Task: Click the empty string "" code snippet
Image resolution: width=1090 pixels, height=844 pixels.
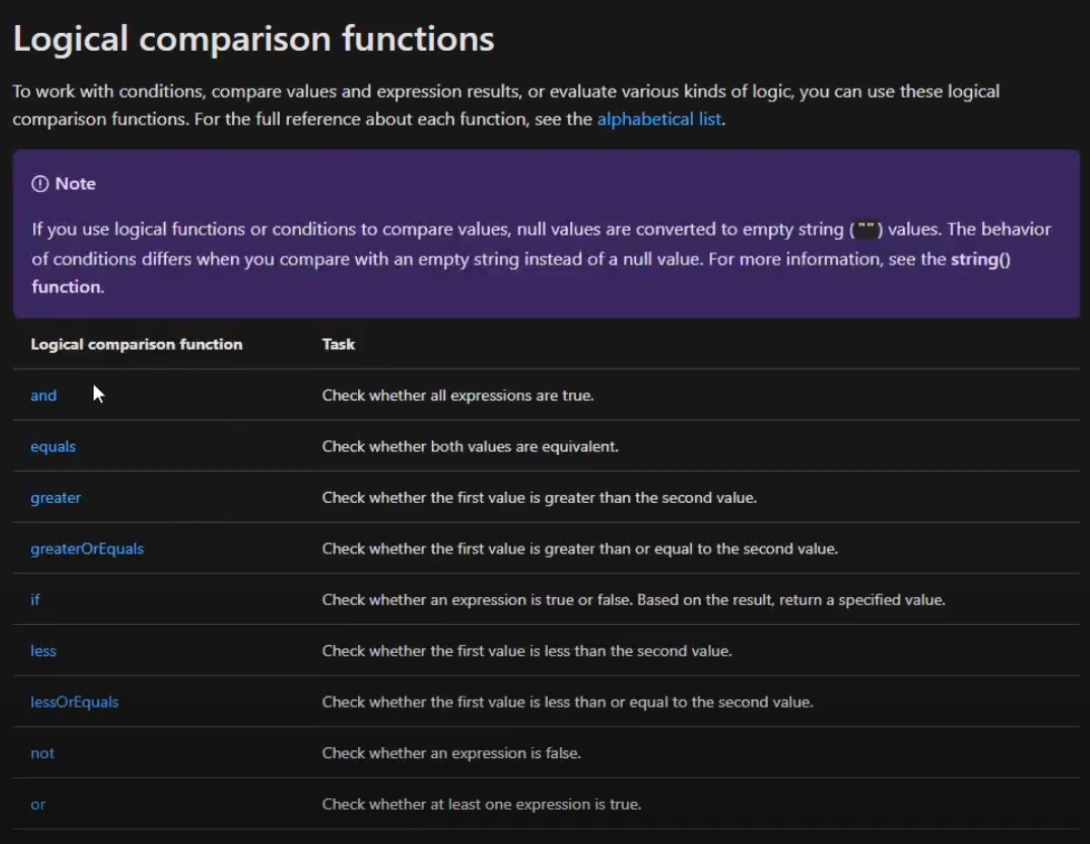Action: click(866, 229)
